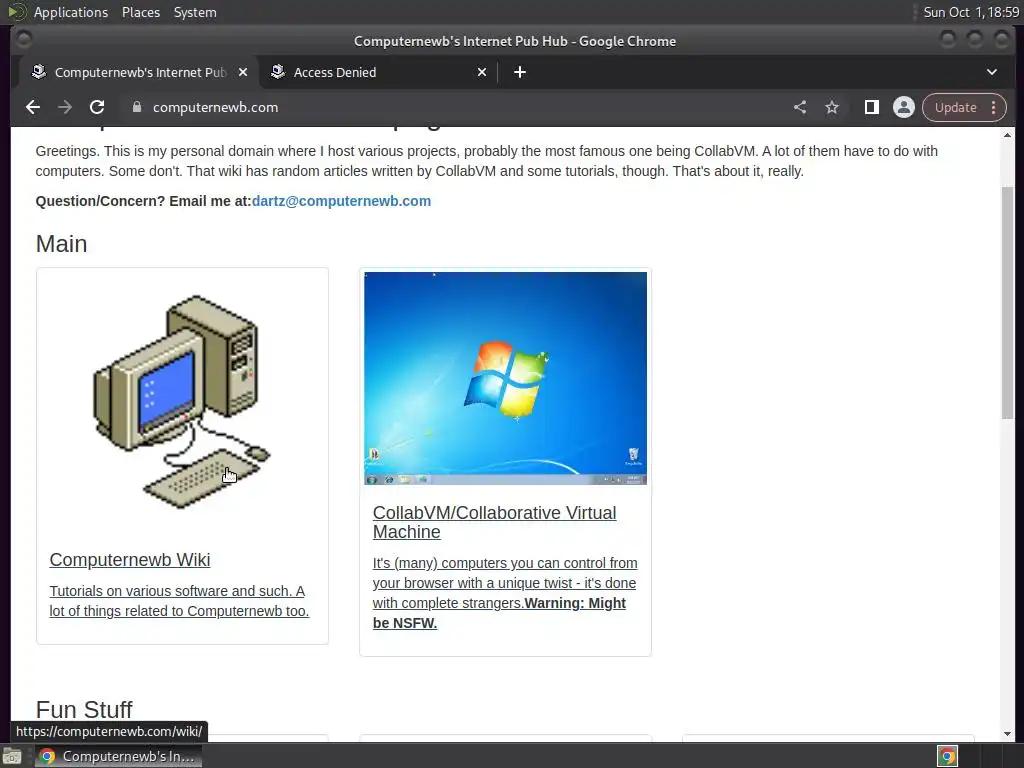Click the Chrome icon in workspace switcher

point(947,756)
